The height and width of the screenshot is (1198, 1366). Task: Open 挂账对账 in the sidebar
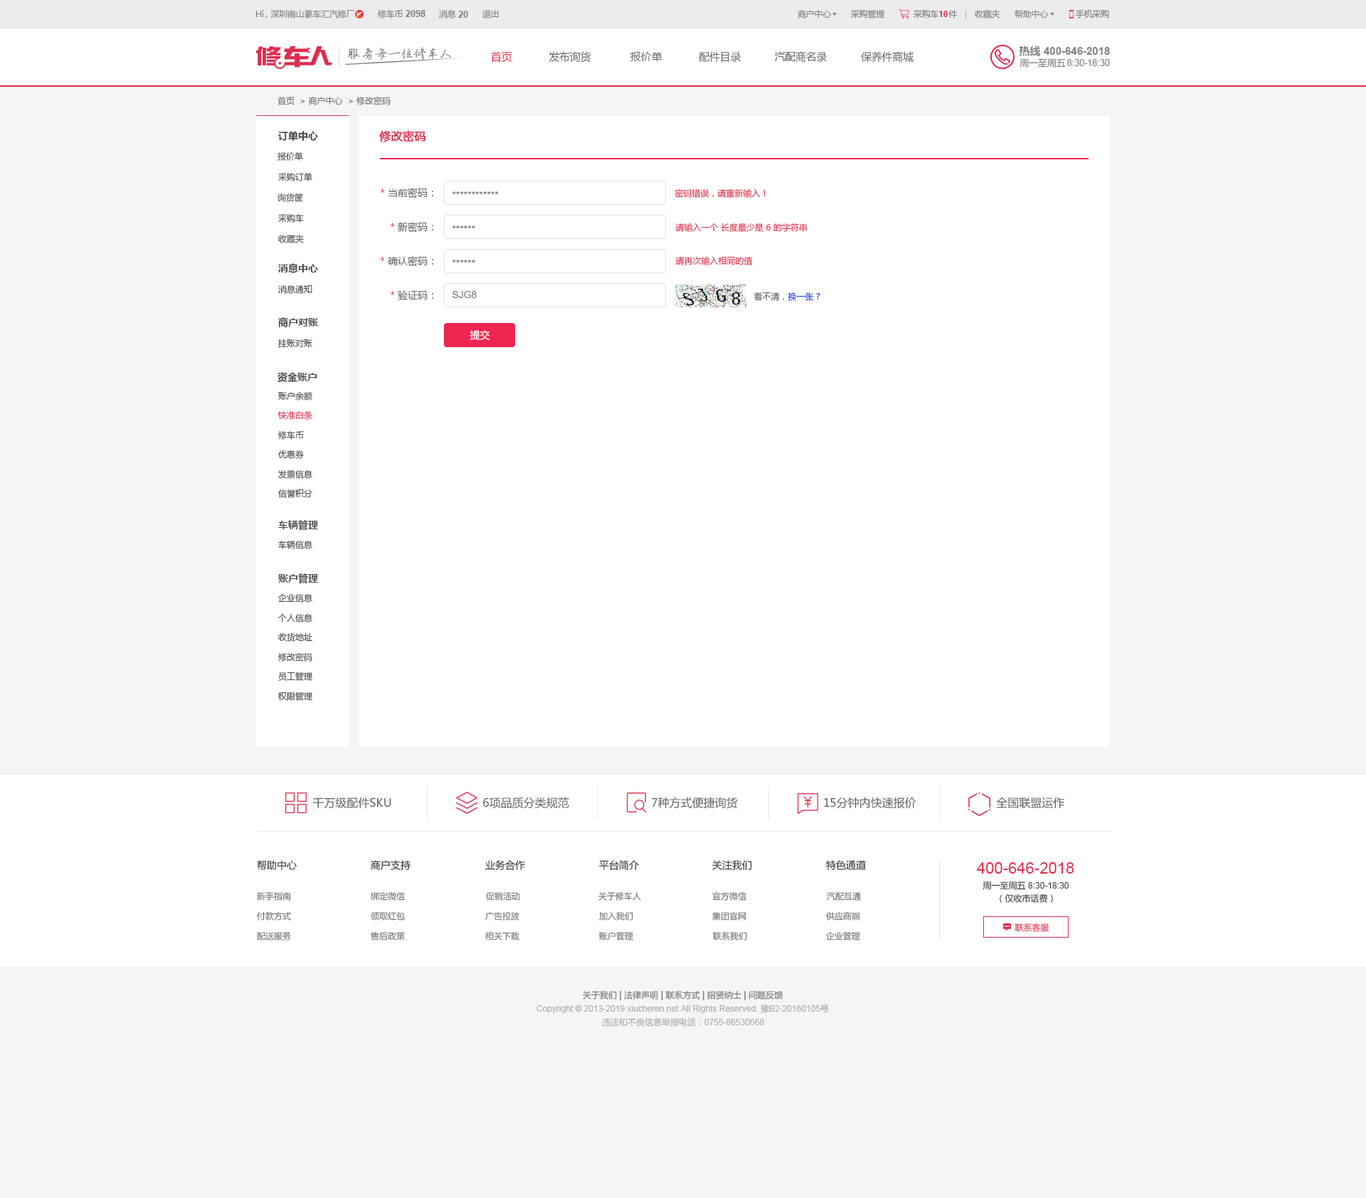pyautogui.click(x=295, y=344)
